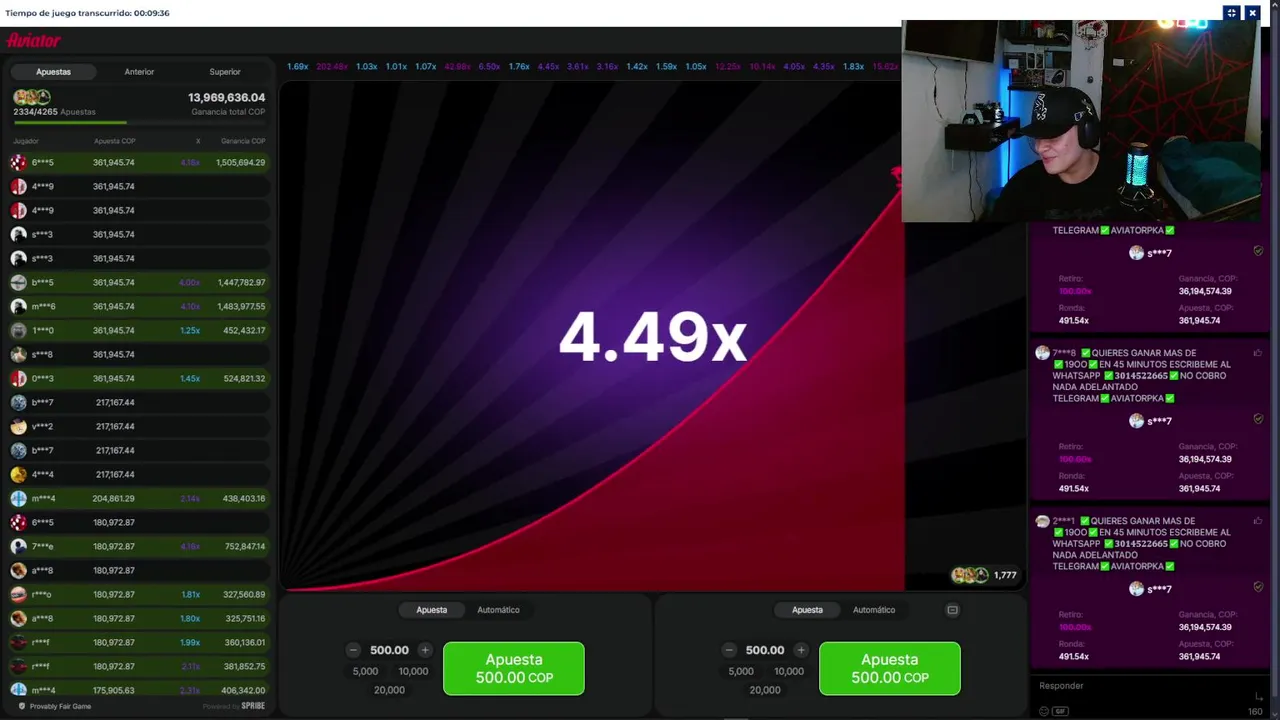This screenshot has width=1280, height=720.
Task: Increase bet amount in first bet panel
Action: [x=425, y=650]
